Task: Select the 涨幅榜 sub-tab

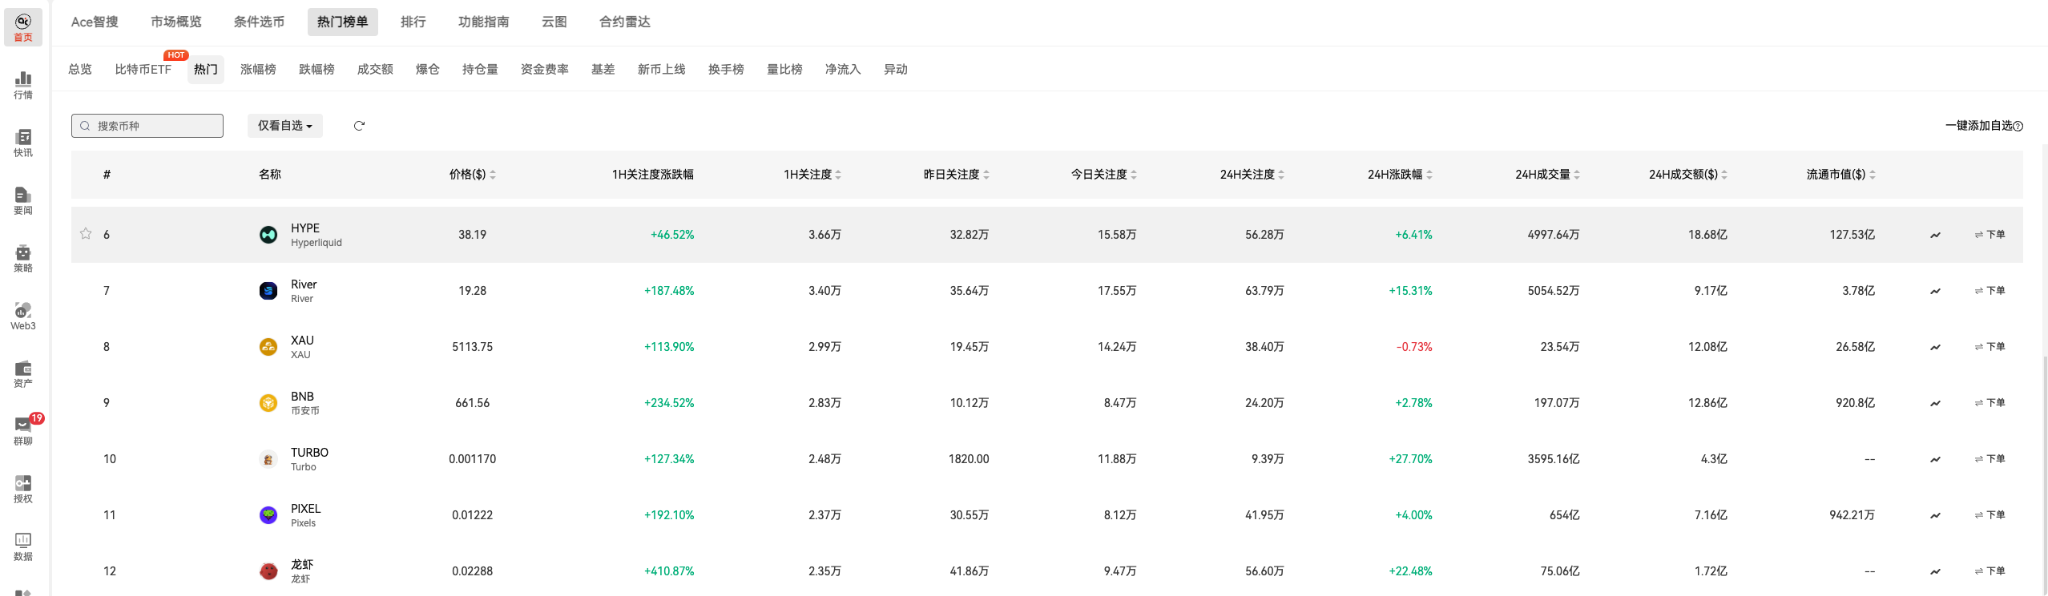Action: (258, 70)
